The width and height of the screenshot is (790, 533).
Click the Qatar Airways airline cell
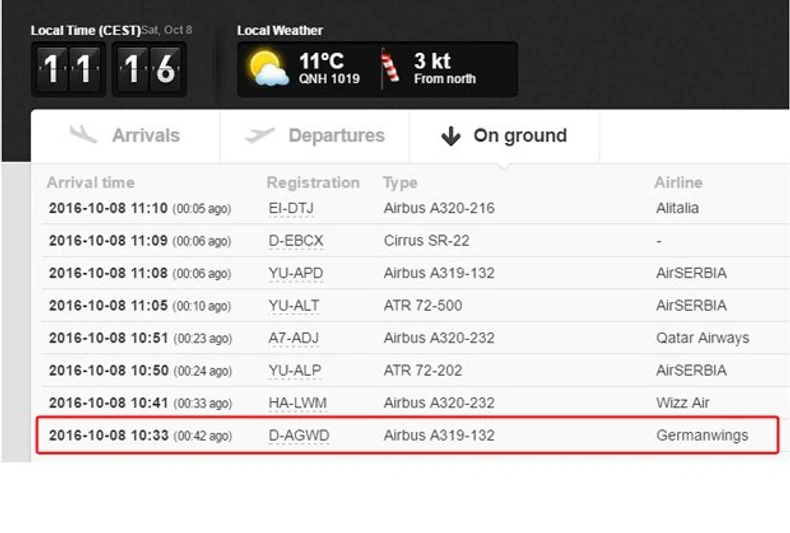point(702,338)
